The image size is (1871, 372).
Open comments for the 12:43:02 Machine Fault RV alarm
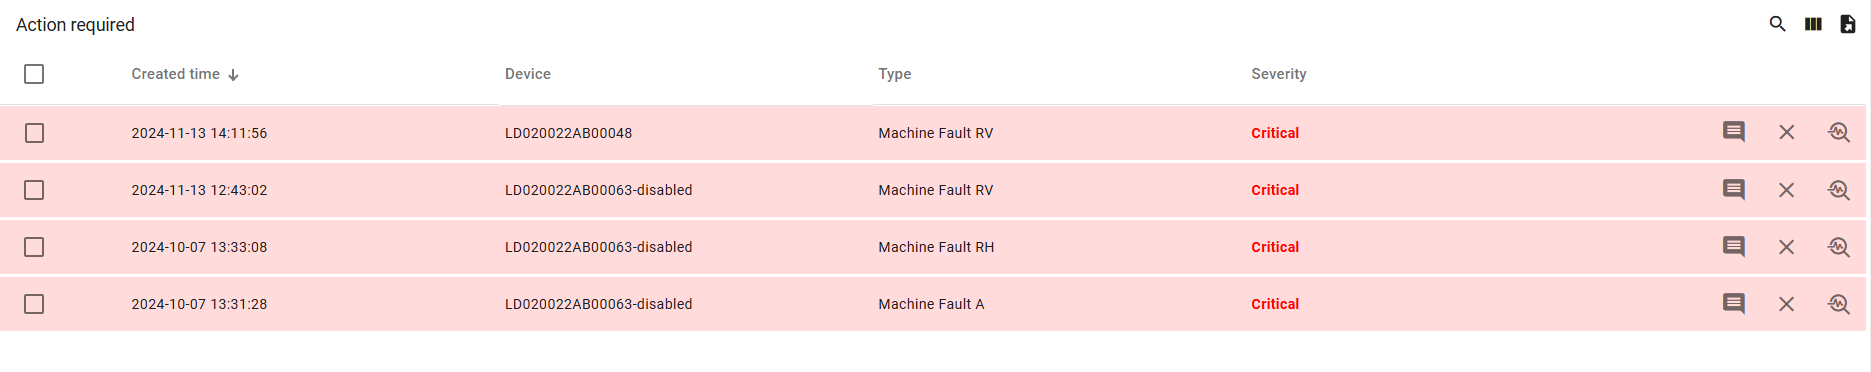(1734, 190)
